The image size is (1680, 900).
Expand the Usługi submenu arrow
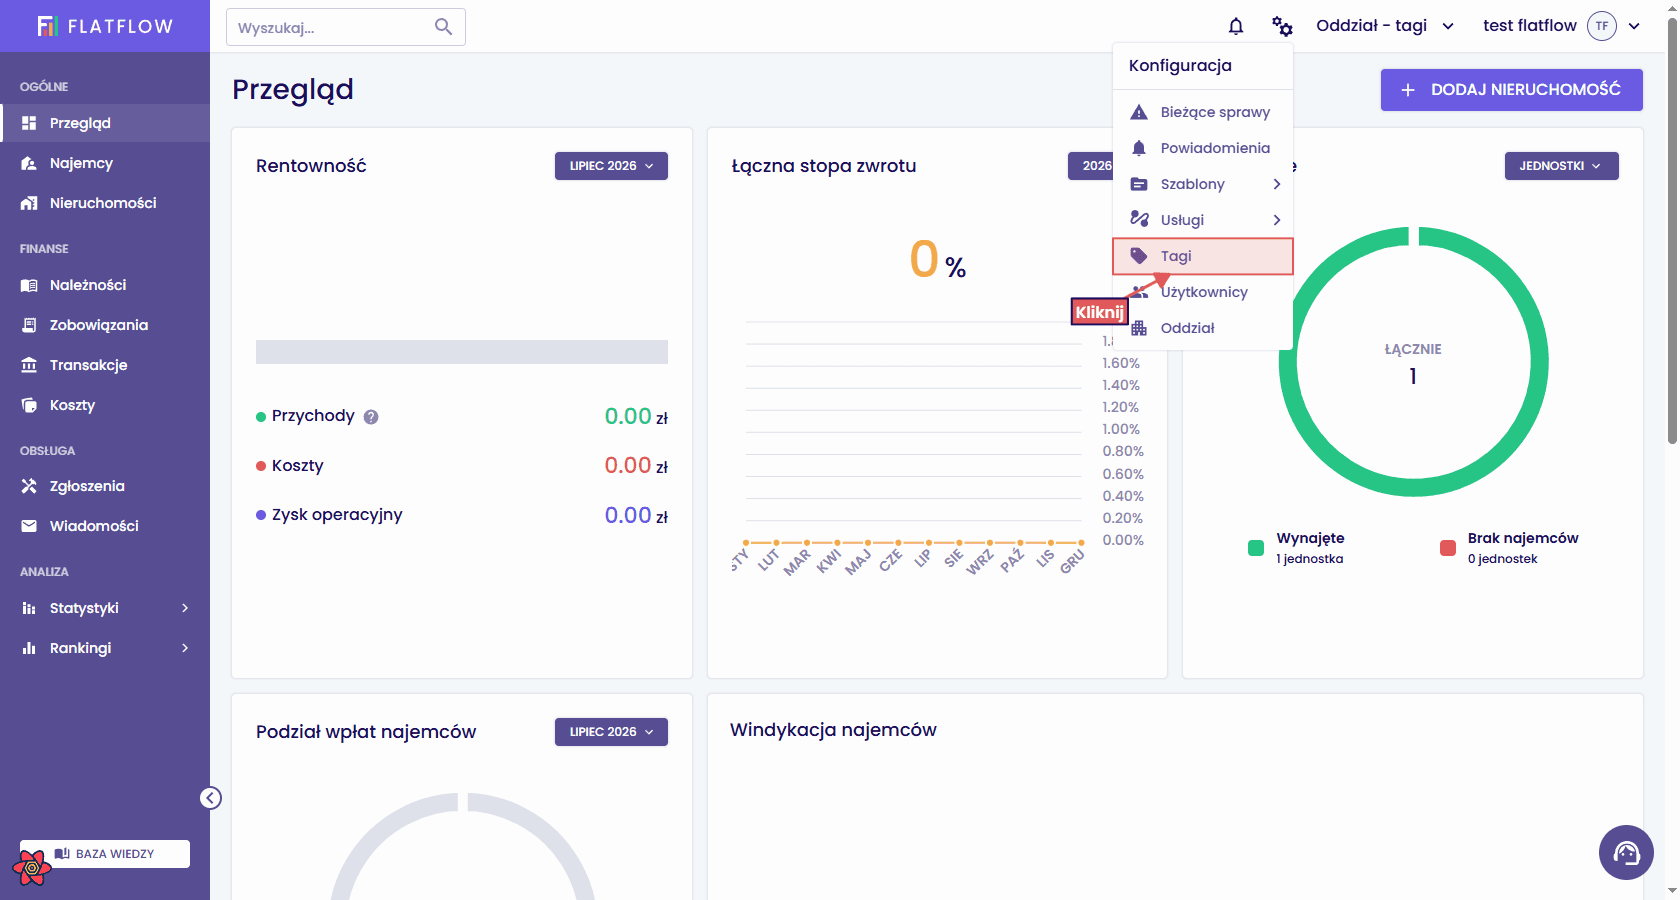pos(1277,220)
